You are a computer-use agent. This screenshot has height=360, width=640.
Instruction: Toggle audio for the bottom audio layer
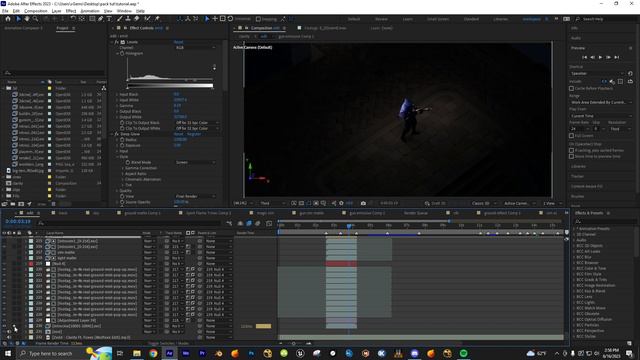coord(9,338)
